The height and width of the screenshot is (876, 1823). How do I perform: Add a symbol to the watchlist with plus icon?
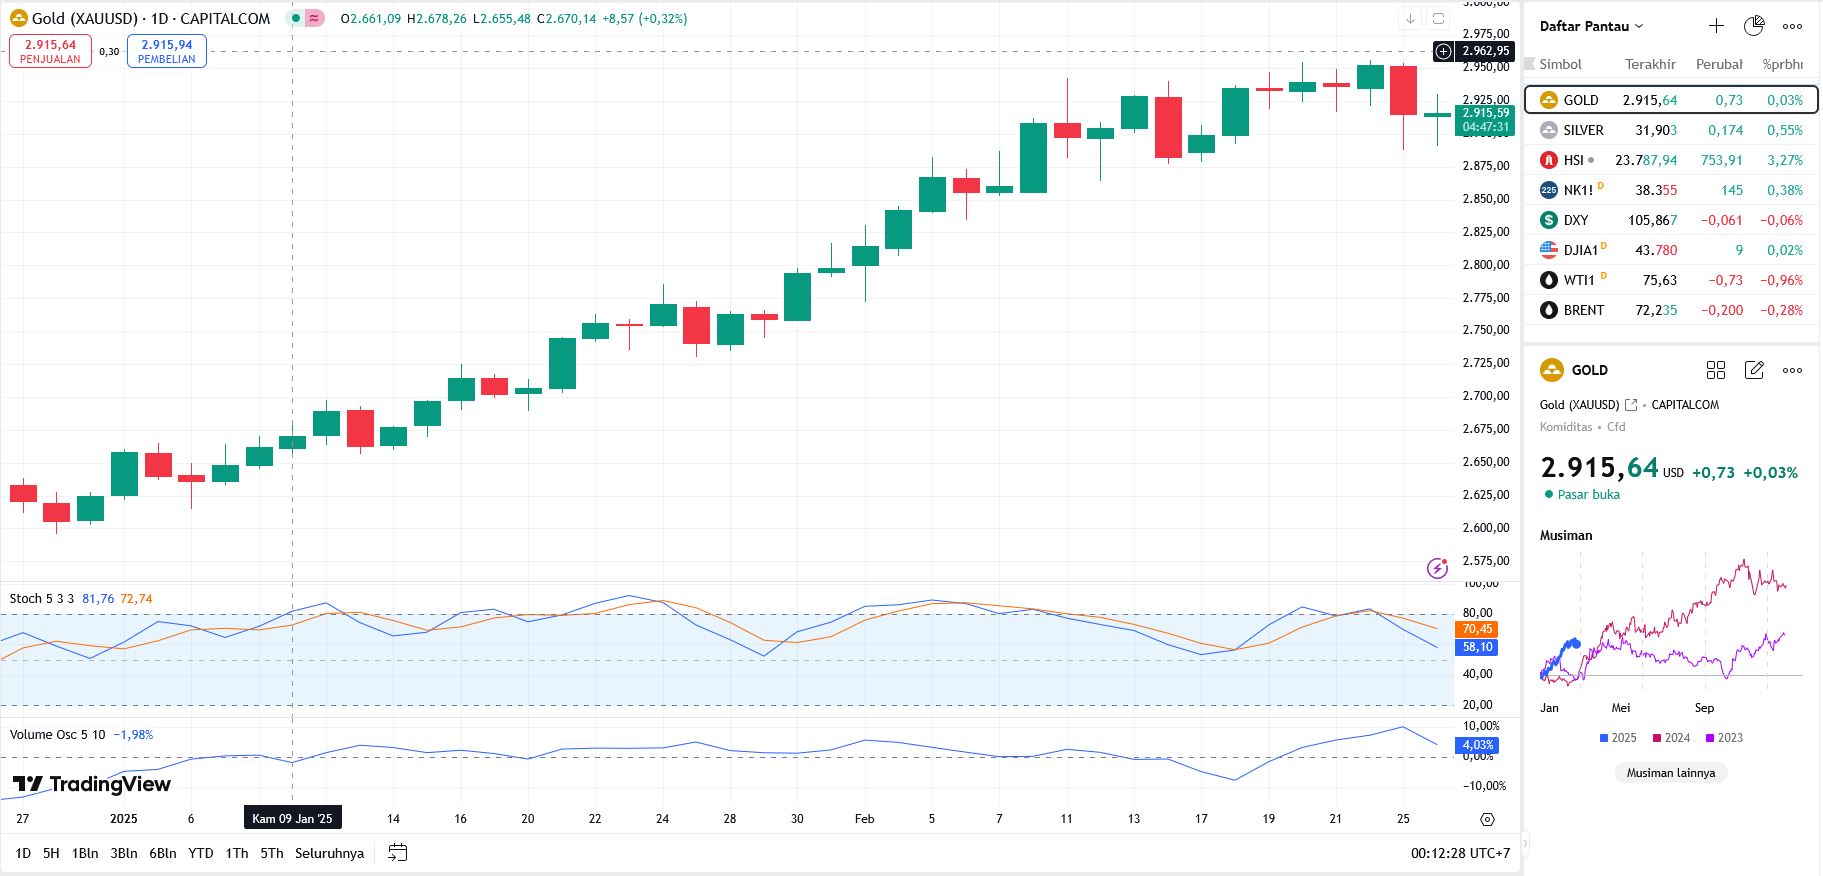[1716, 26]
